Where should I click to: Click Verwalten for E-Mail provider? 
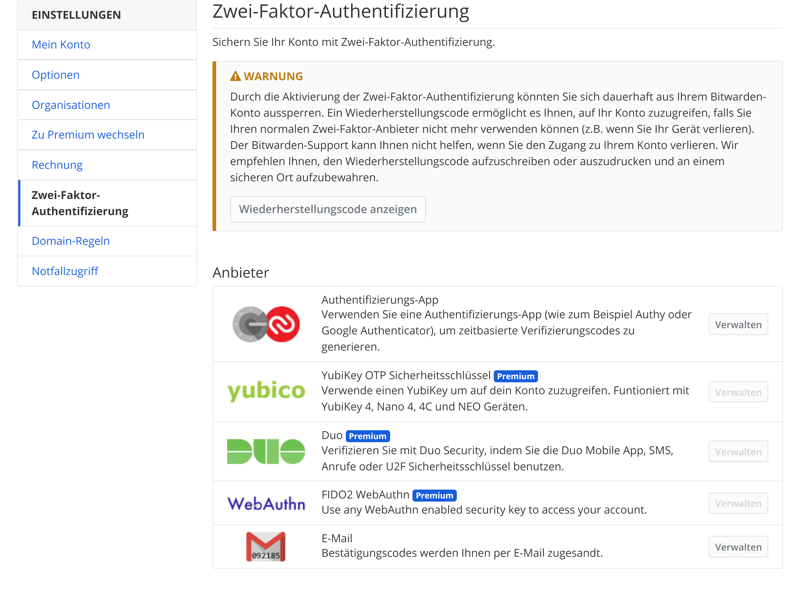(x=738, y=547)
